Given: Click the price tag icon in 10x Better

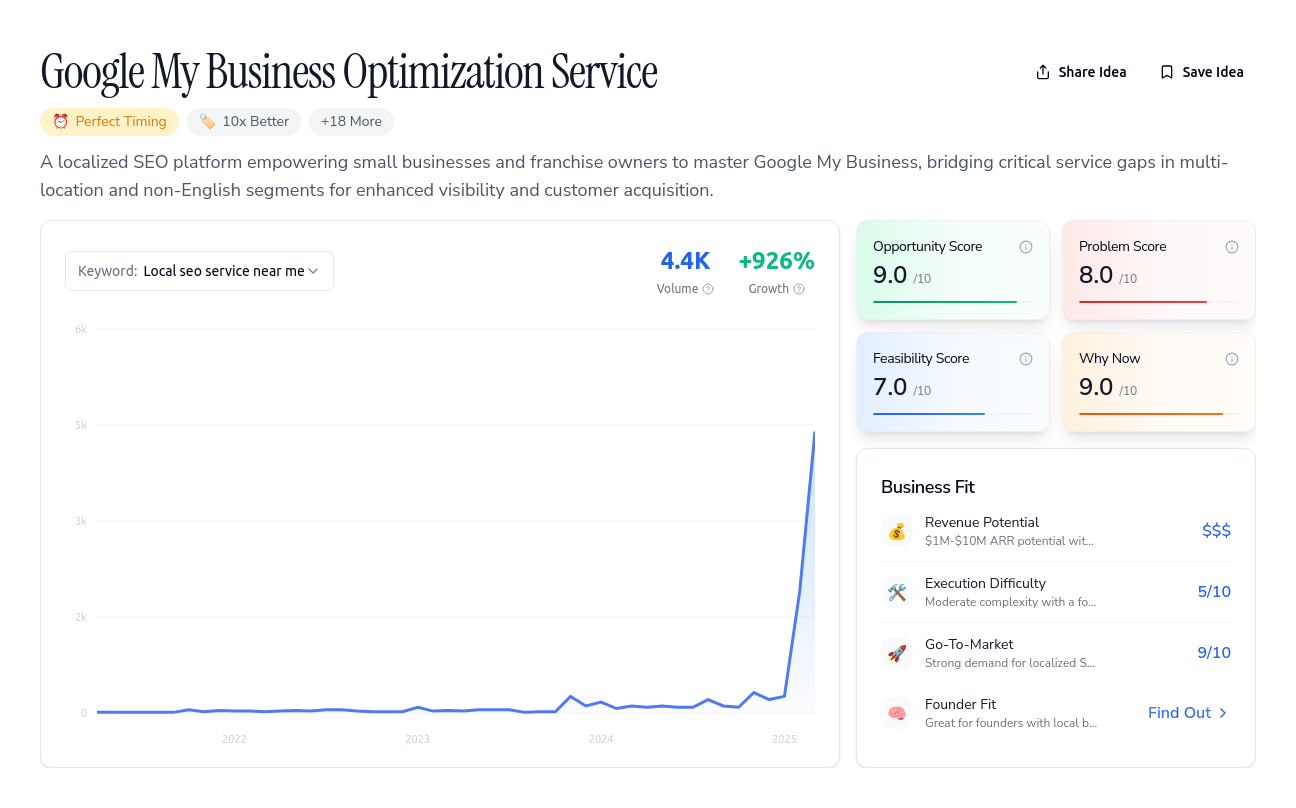Looking at the screenshot, I should coord(207,122).
